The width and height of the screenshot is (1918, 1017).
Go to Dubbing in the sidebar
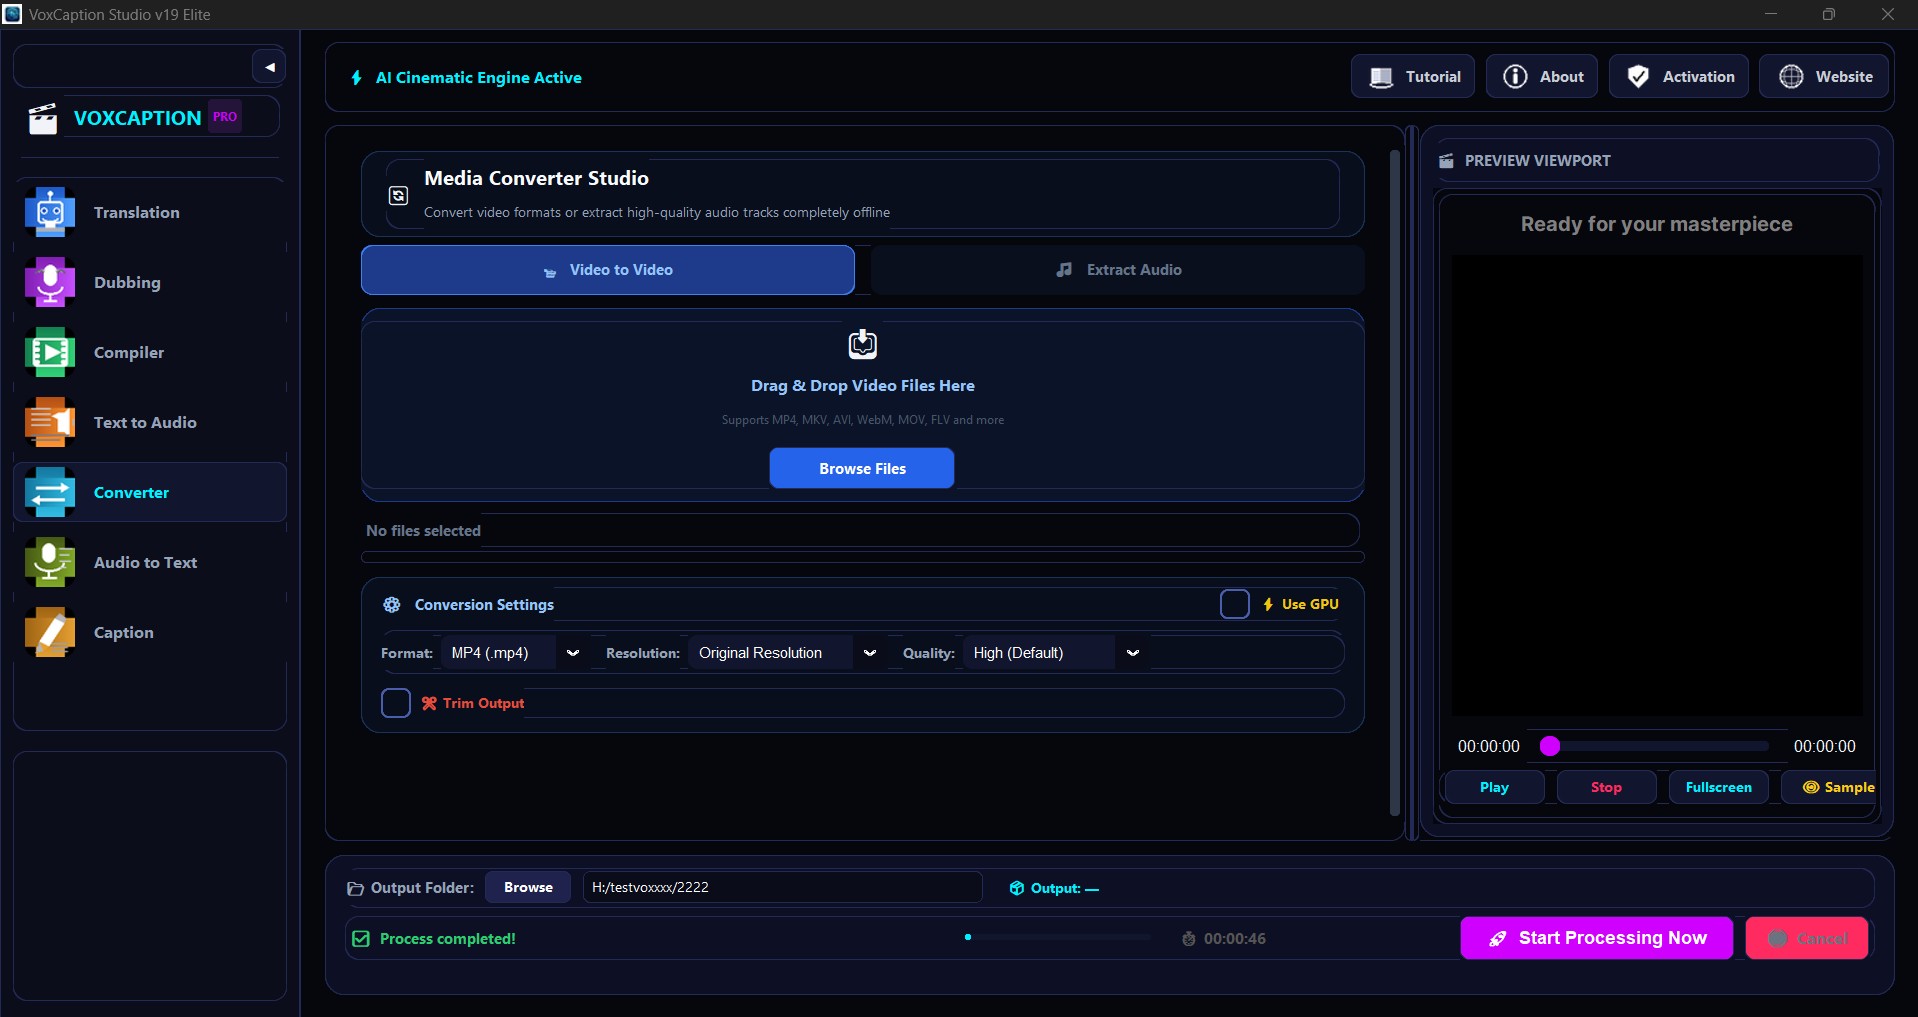tap(150, 282)
